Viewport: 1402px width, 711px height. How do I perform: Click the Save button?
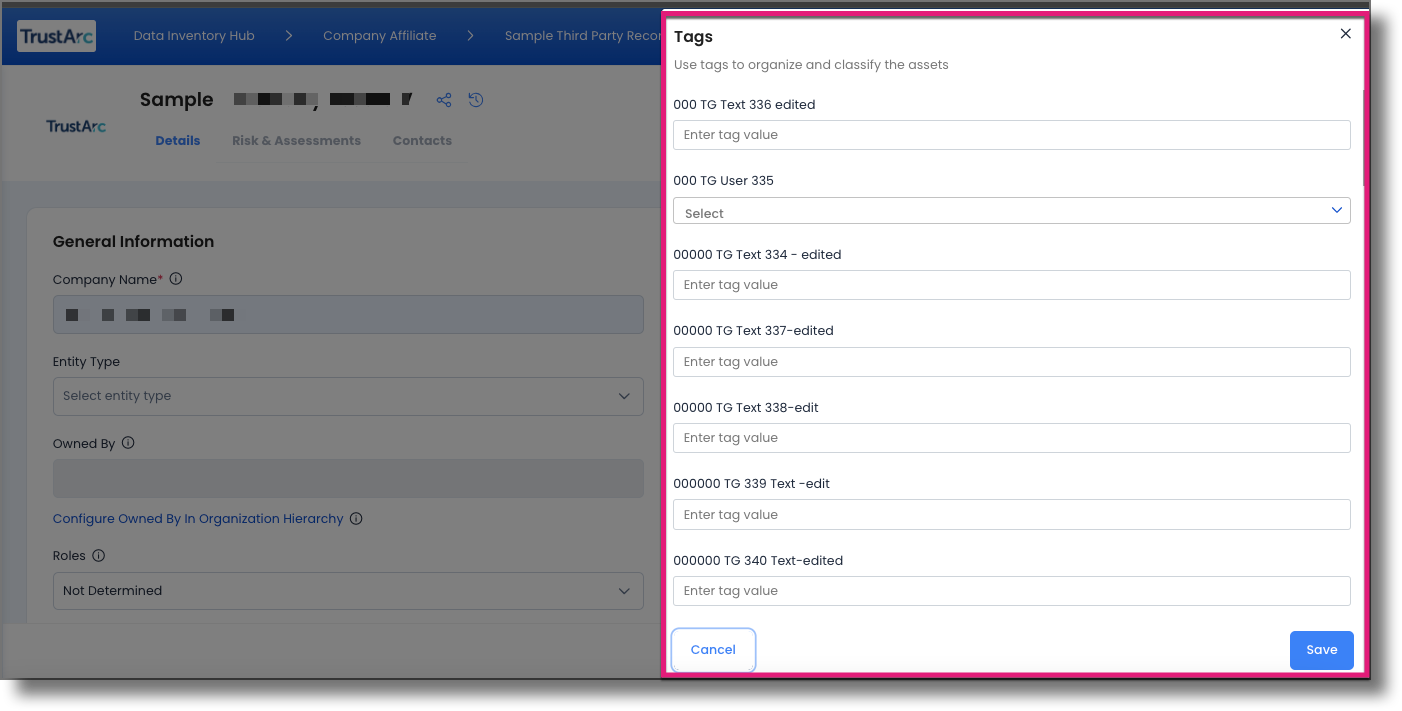tap(1321, 650)
